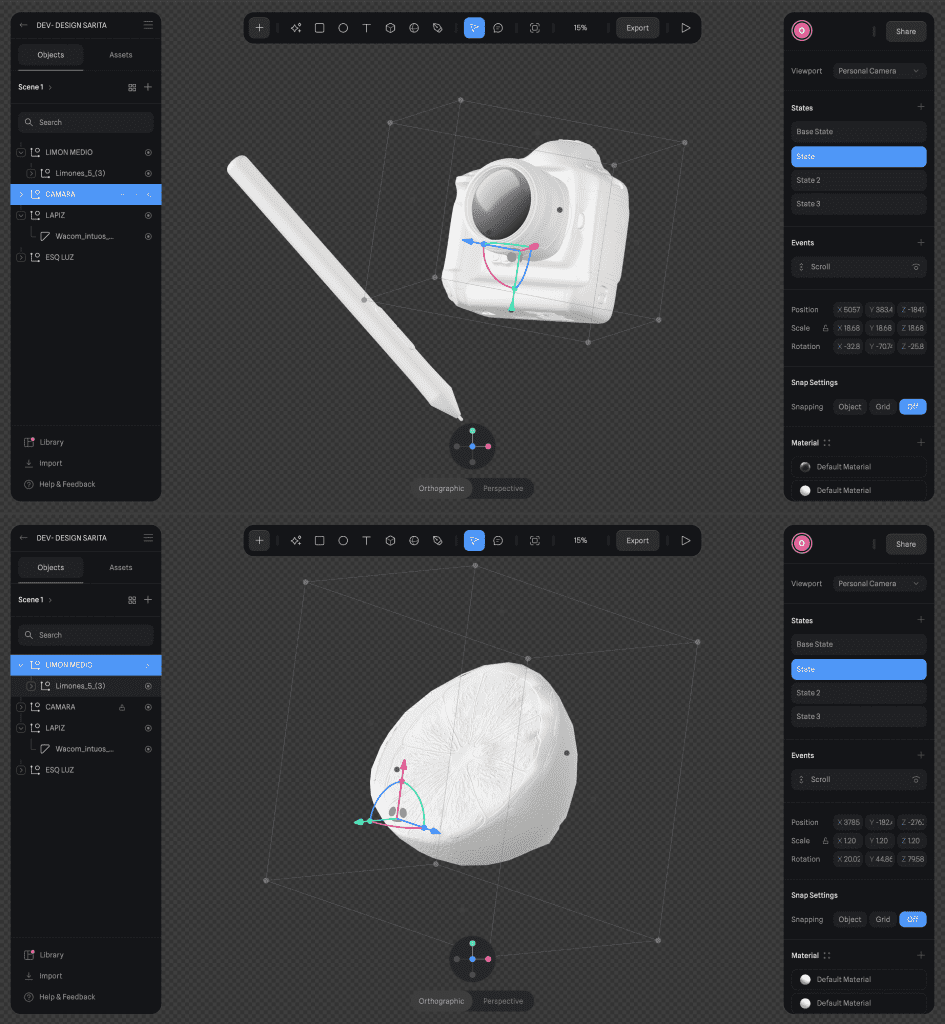
Task: Open the Personal Camera dropdown beside the lemon viewport
Action: pyautogui.click(x=880, y=584)
